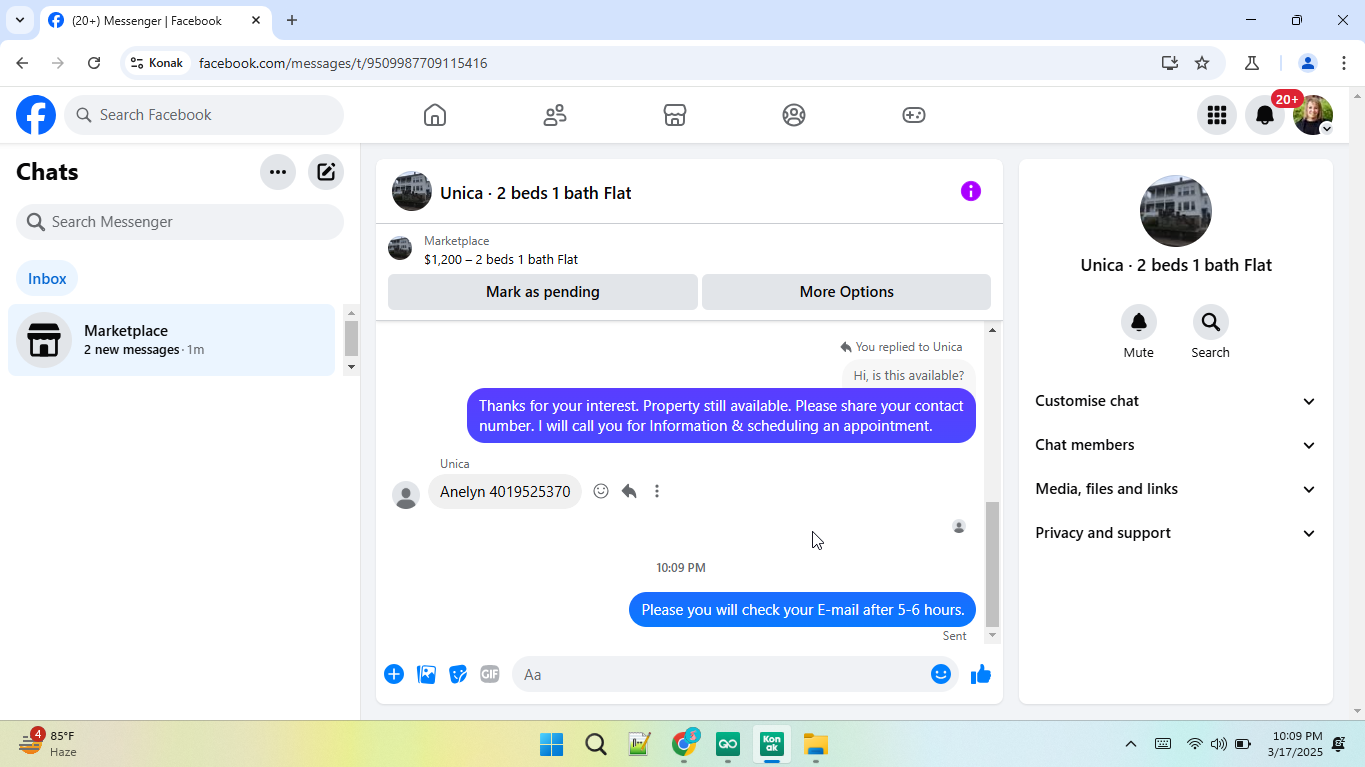Open the emoji picker in message box

click(x=941, y=674)
